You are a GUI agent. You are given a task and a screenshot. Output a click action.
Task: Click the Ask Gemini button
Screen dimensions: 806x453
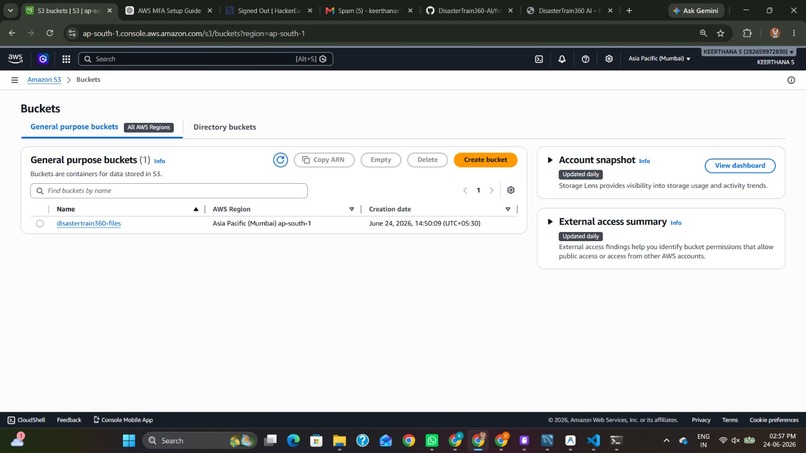click(696, 10)
